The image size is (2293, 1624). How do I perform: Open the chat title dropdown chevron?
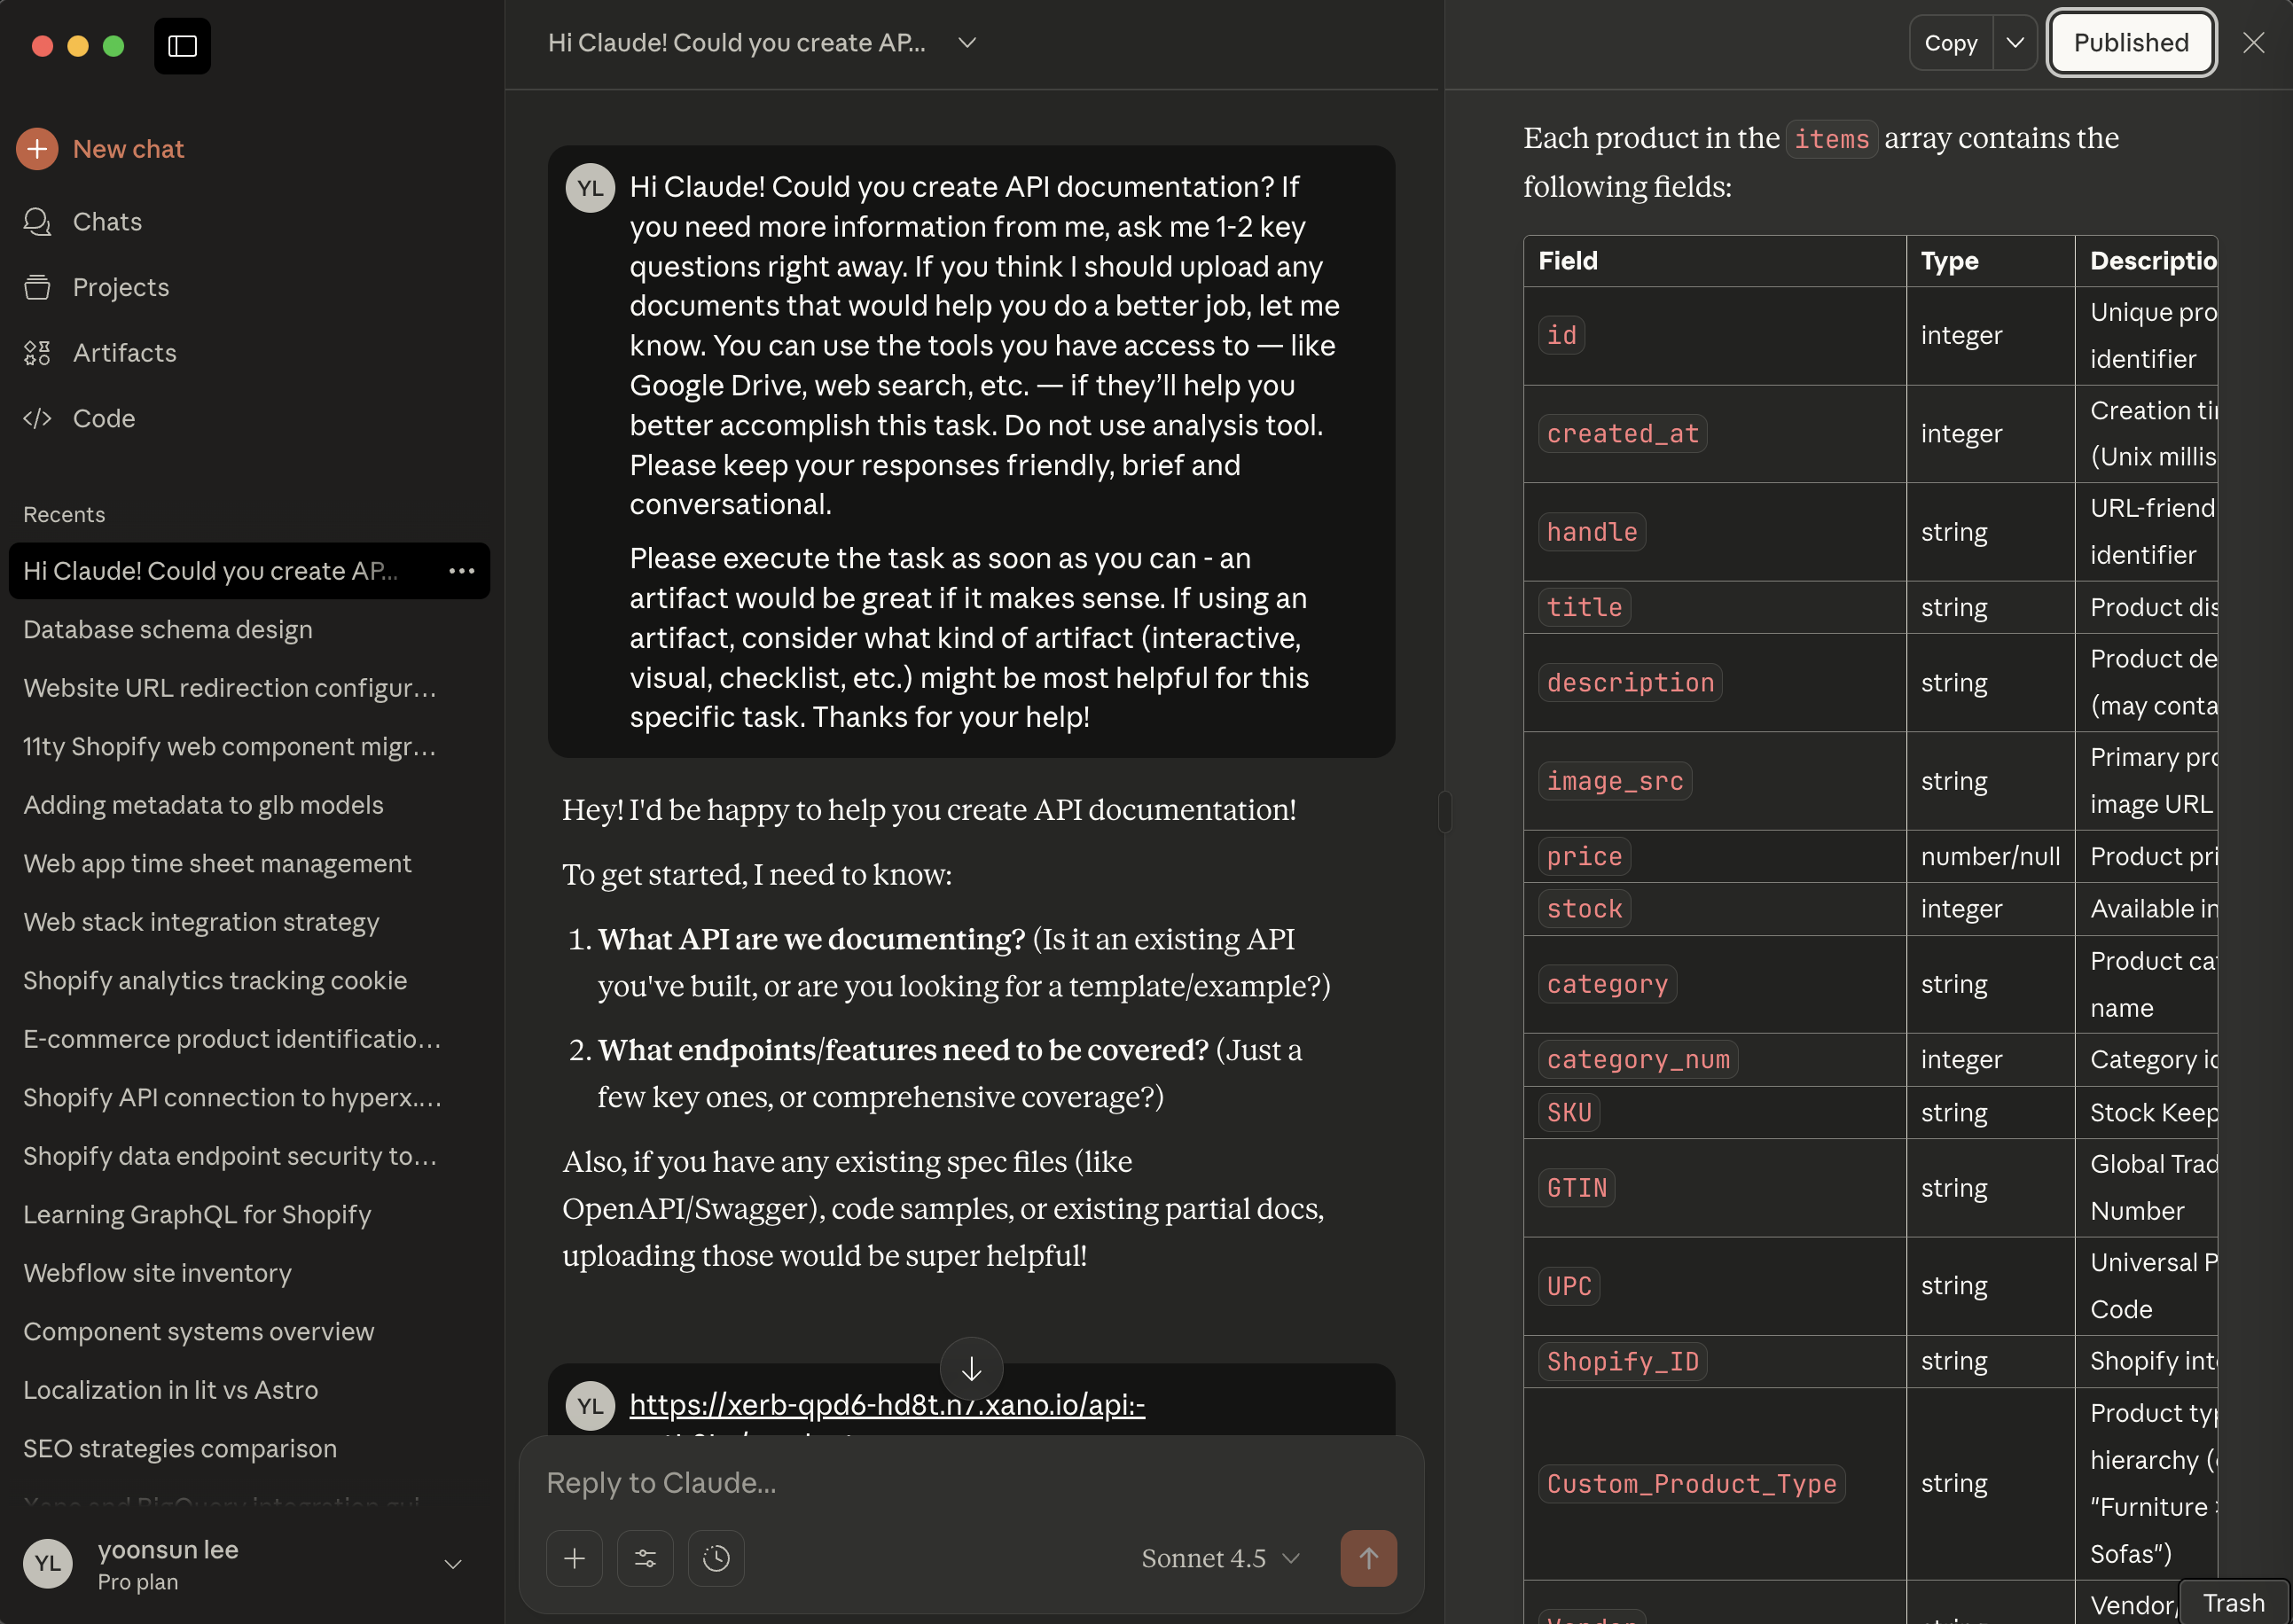[966, 43]
